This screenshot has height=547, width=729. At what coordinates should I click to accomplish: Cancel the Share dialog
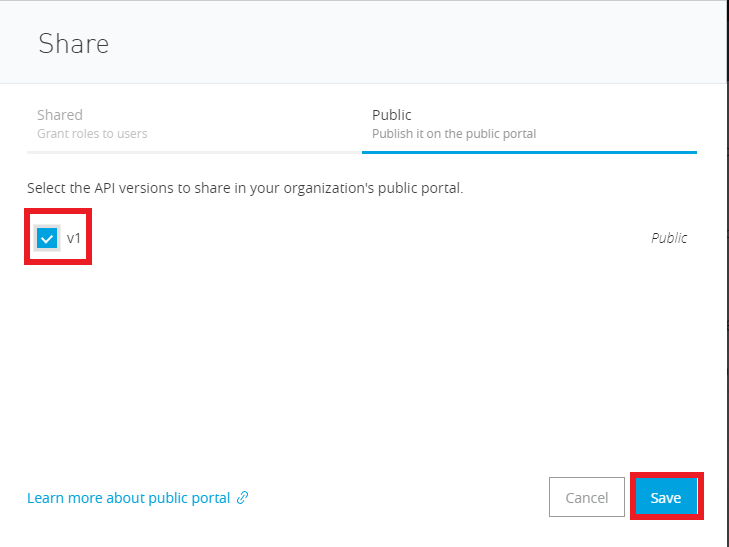point(586,498)
